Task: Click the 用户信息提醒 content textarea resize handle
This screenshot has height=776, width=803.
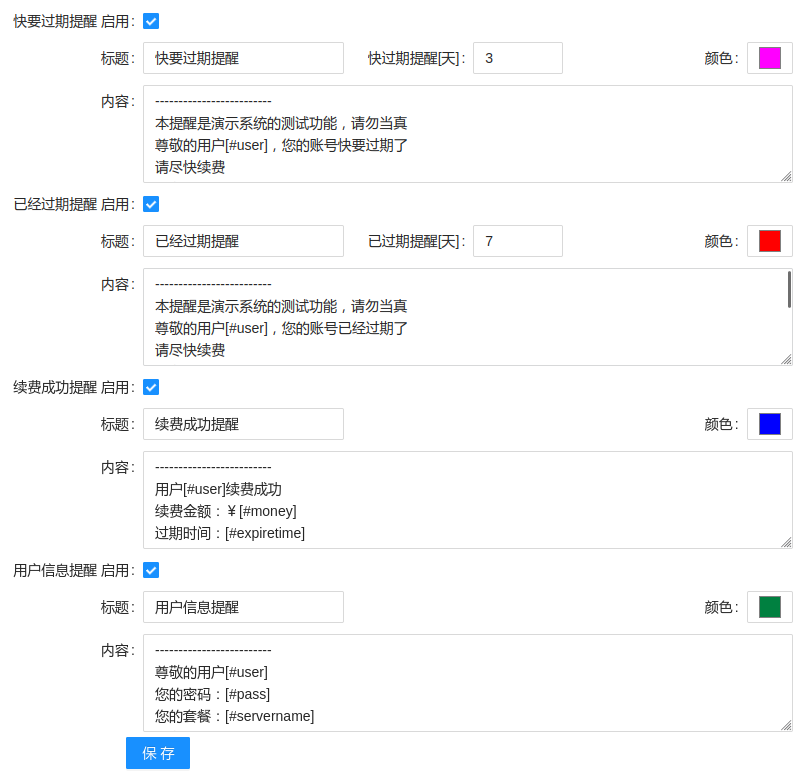Action: coord(786,725)
